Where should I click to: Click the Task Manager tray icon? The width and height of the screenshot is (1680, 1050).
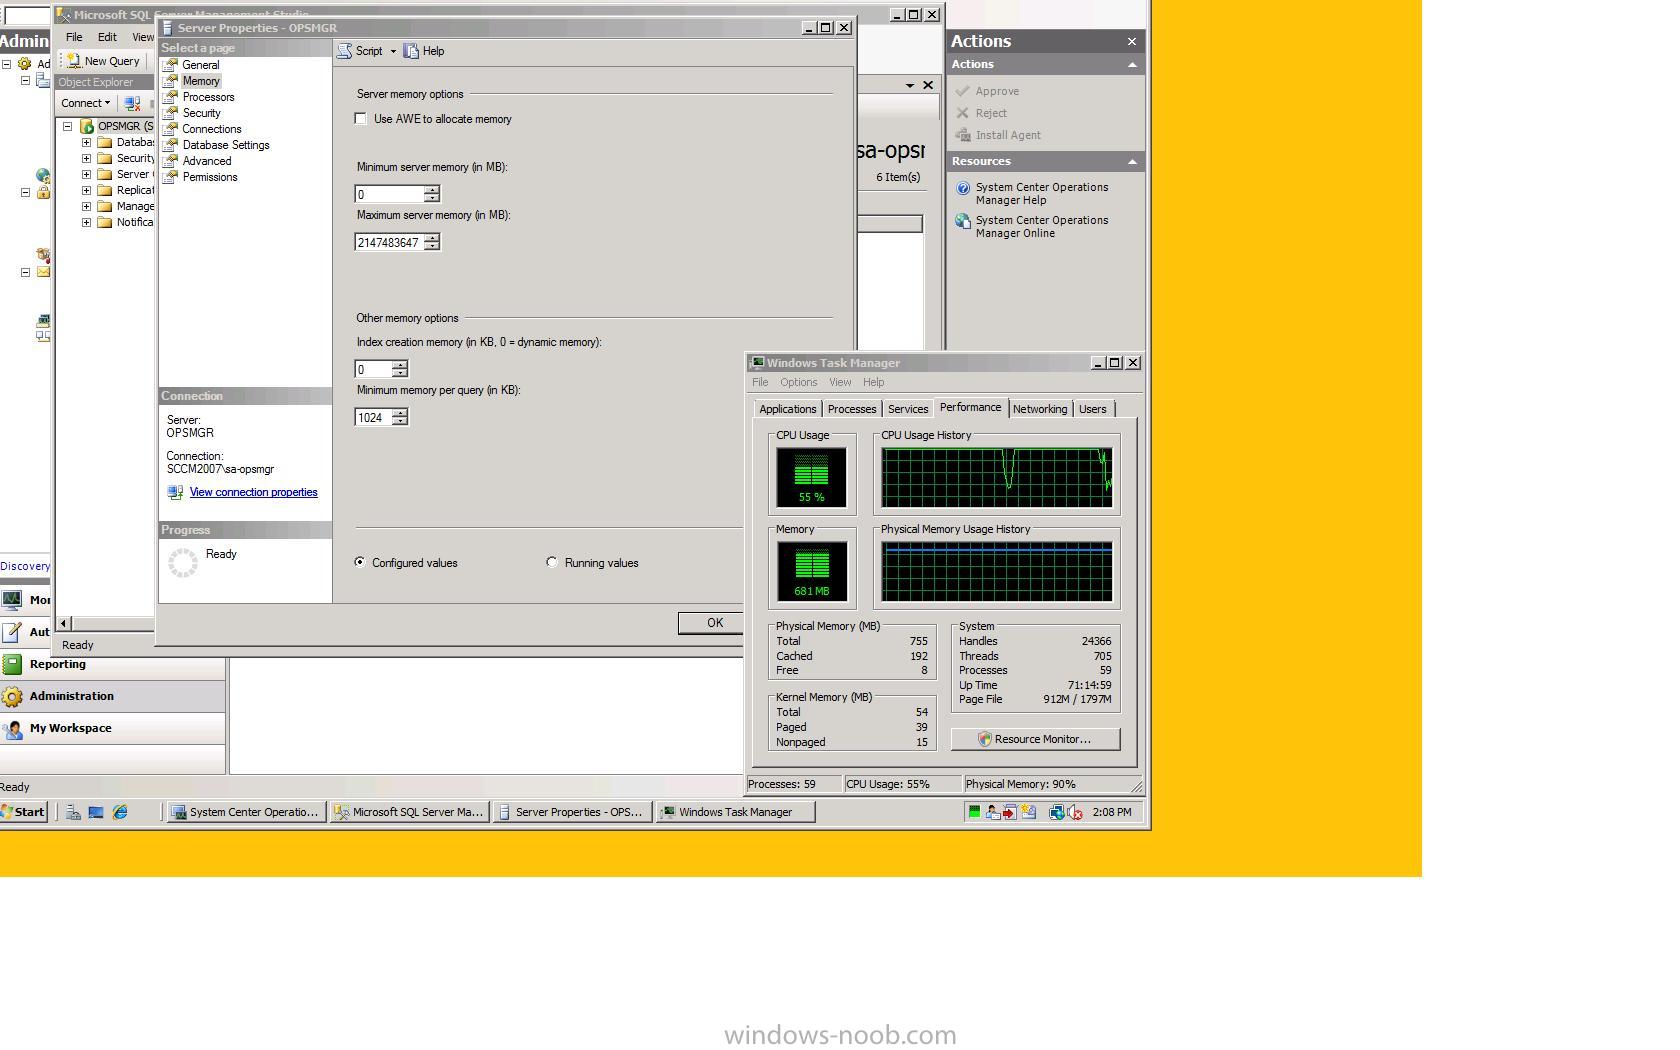click(x=973, y=812)
